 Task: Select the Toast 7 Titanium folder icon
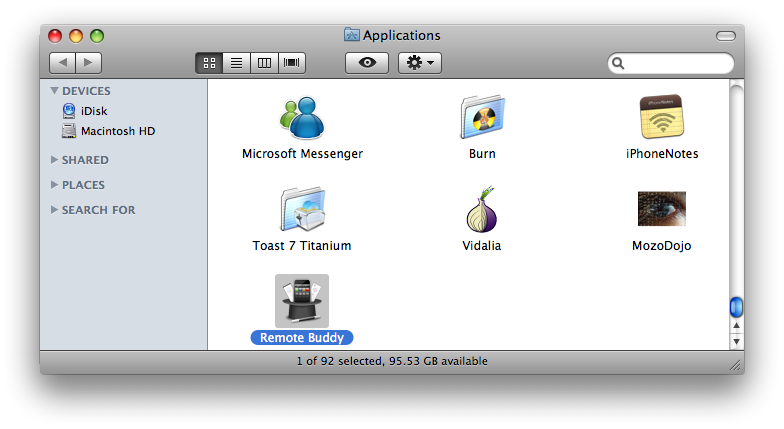tap(302, 210)
